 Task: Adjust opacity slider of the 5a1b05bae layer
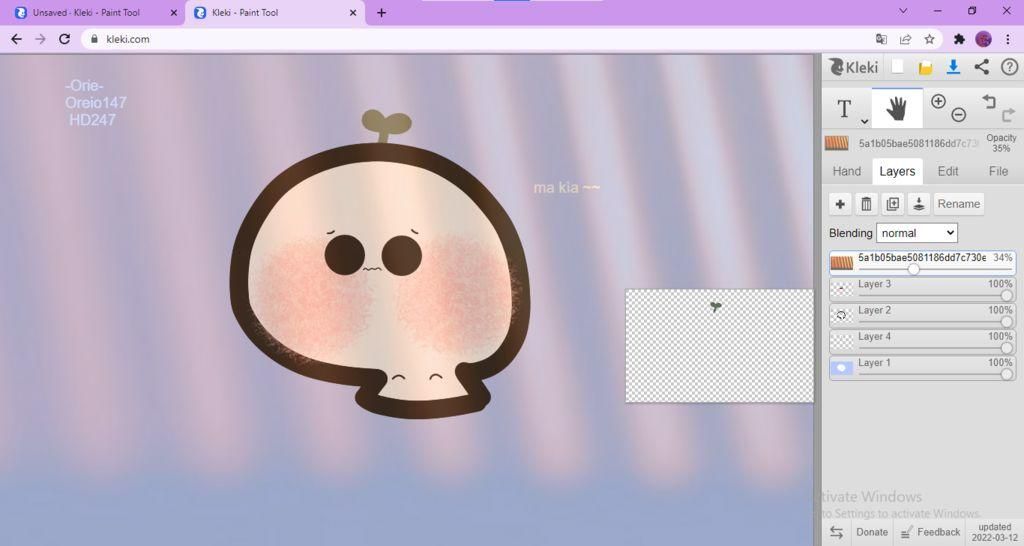tap(914, 269)
